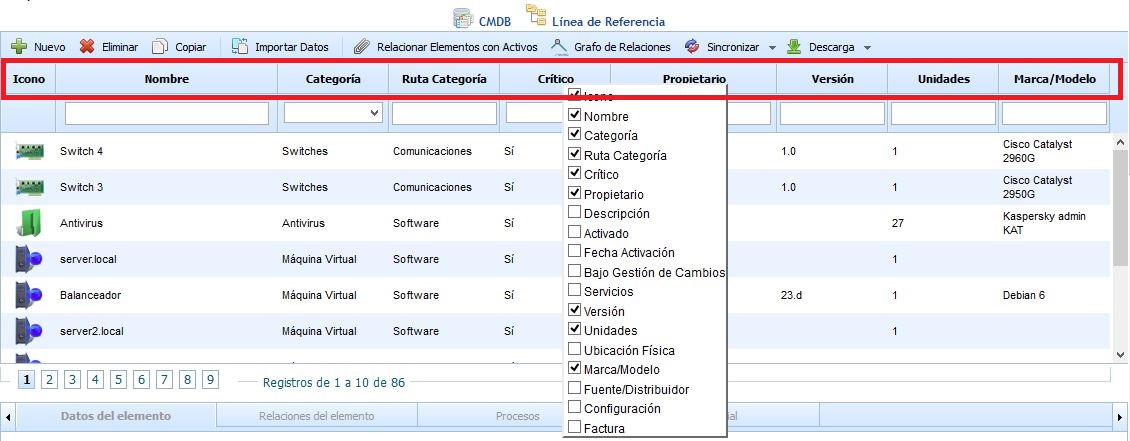Click the green plus Nuevo icon

click(x=19, y=47)
